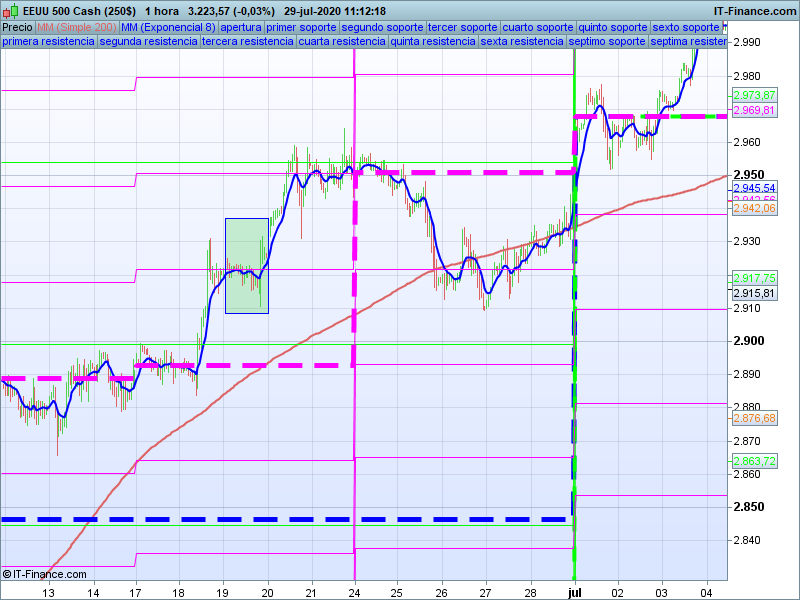Click the primer soporte label
800x600 pixels.
point(303,27)
